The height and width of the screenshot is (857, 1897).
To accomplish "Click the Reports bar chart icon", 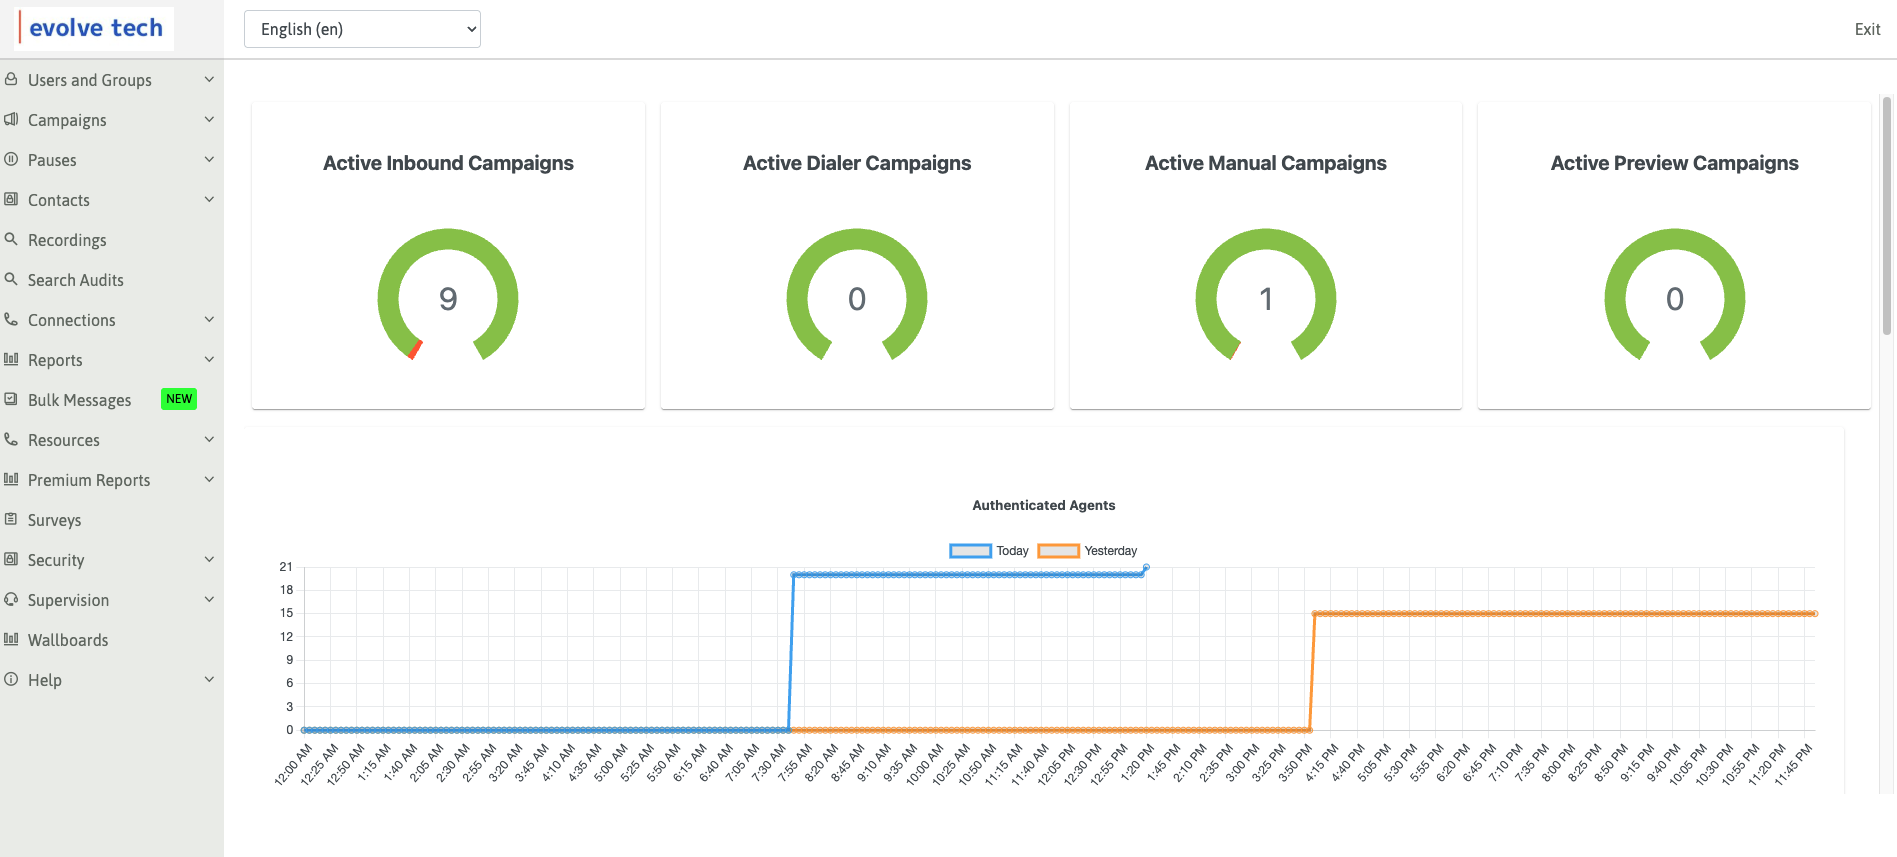I will tap(11, 359).
